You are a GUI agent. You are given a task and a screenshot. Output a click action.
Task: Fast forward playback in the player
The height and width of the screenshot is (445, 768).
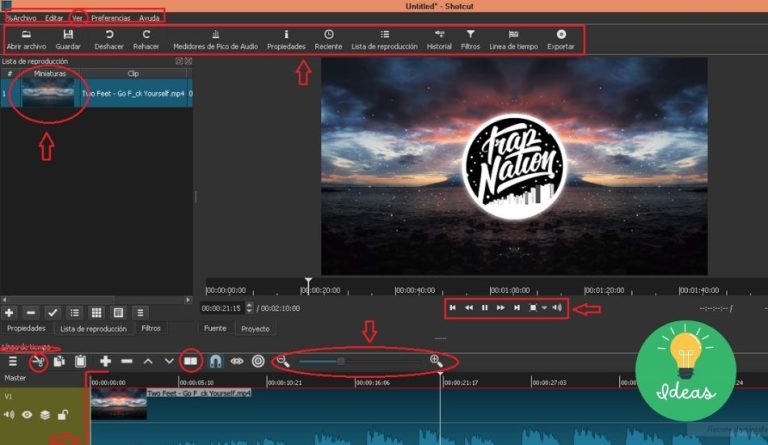coord(501,307)
